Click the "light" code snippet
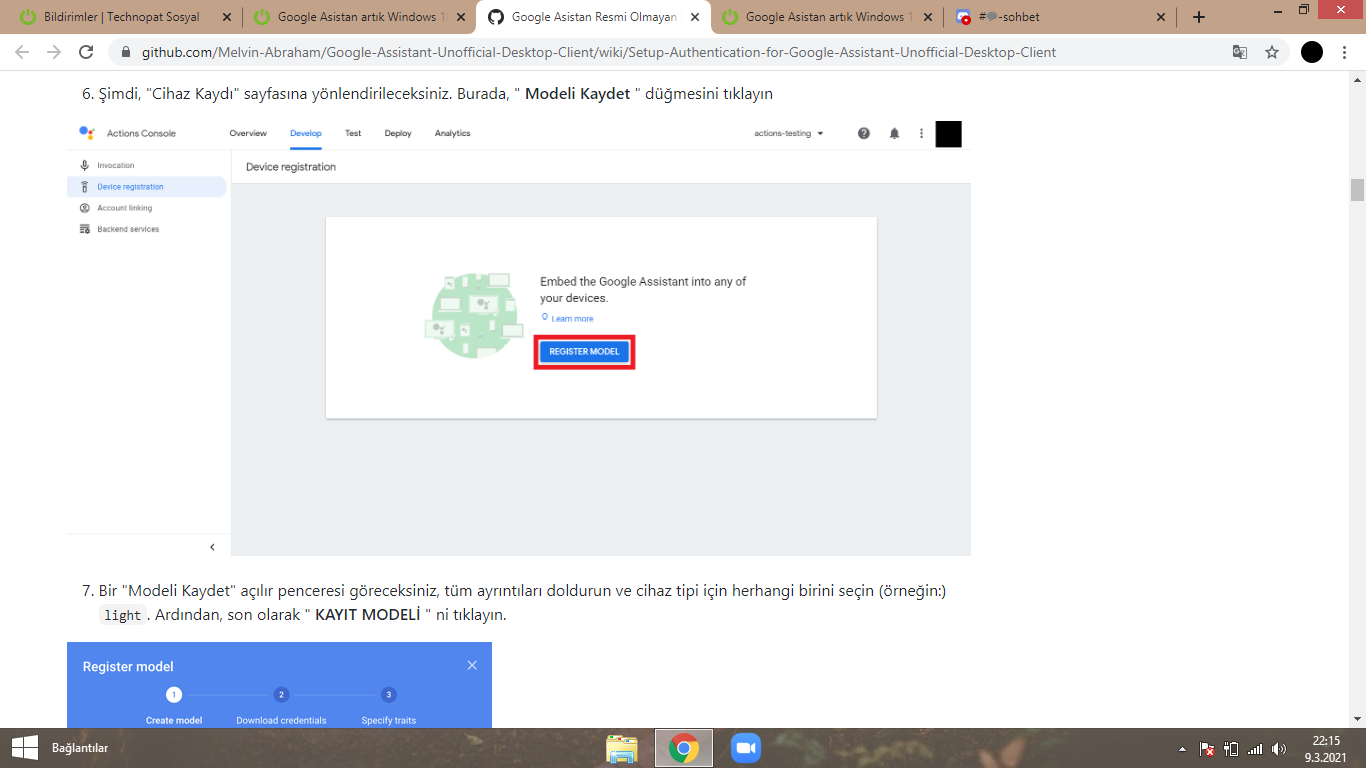The height and width of the screenshot is (768, 1366). point(123,615)
